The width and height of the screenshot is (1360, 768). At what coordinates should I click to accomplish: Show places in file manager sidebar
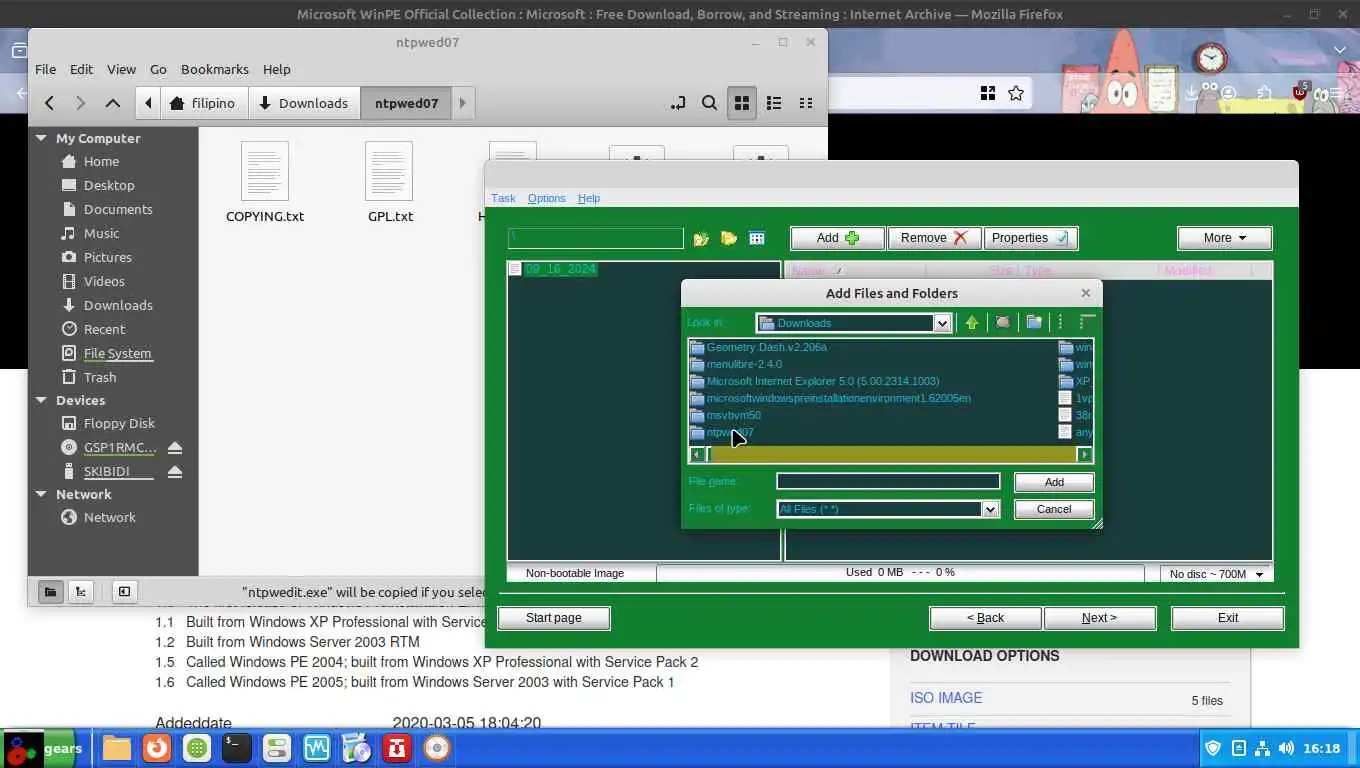(50, 591)
